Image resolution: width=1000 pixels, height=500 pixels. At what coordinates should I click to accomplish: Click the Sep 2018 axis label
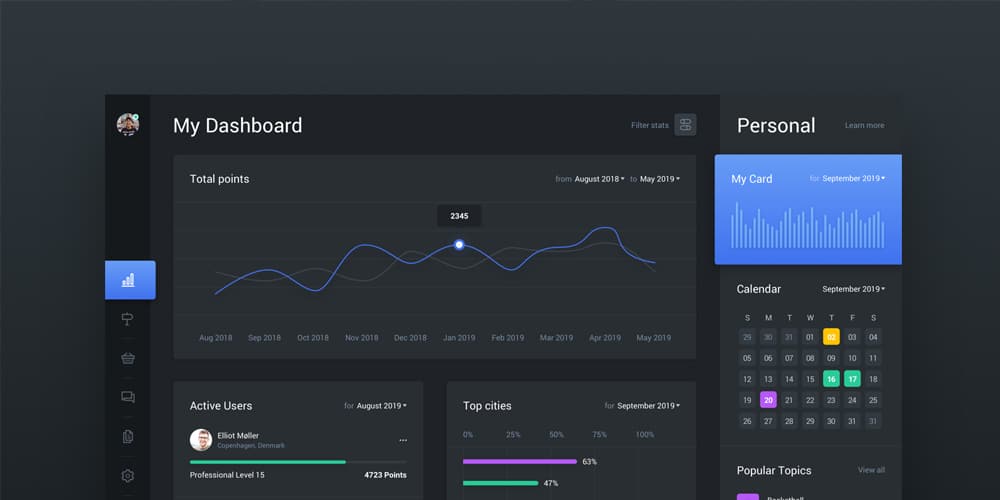tap(264, 338)
